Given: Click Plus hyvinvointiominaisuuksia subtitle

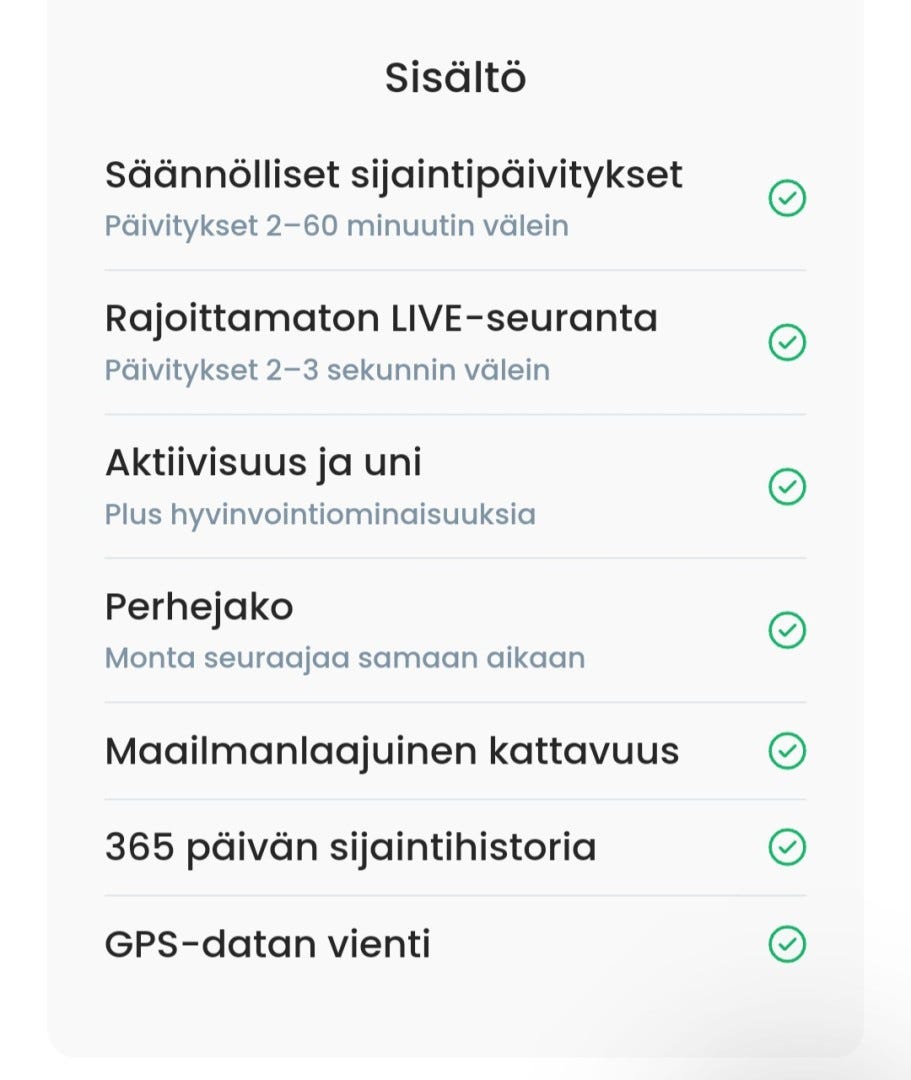Looking at the screenshot, I should point(320,514).
